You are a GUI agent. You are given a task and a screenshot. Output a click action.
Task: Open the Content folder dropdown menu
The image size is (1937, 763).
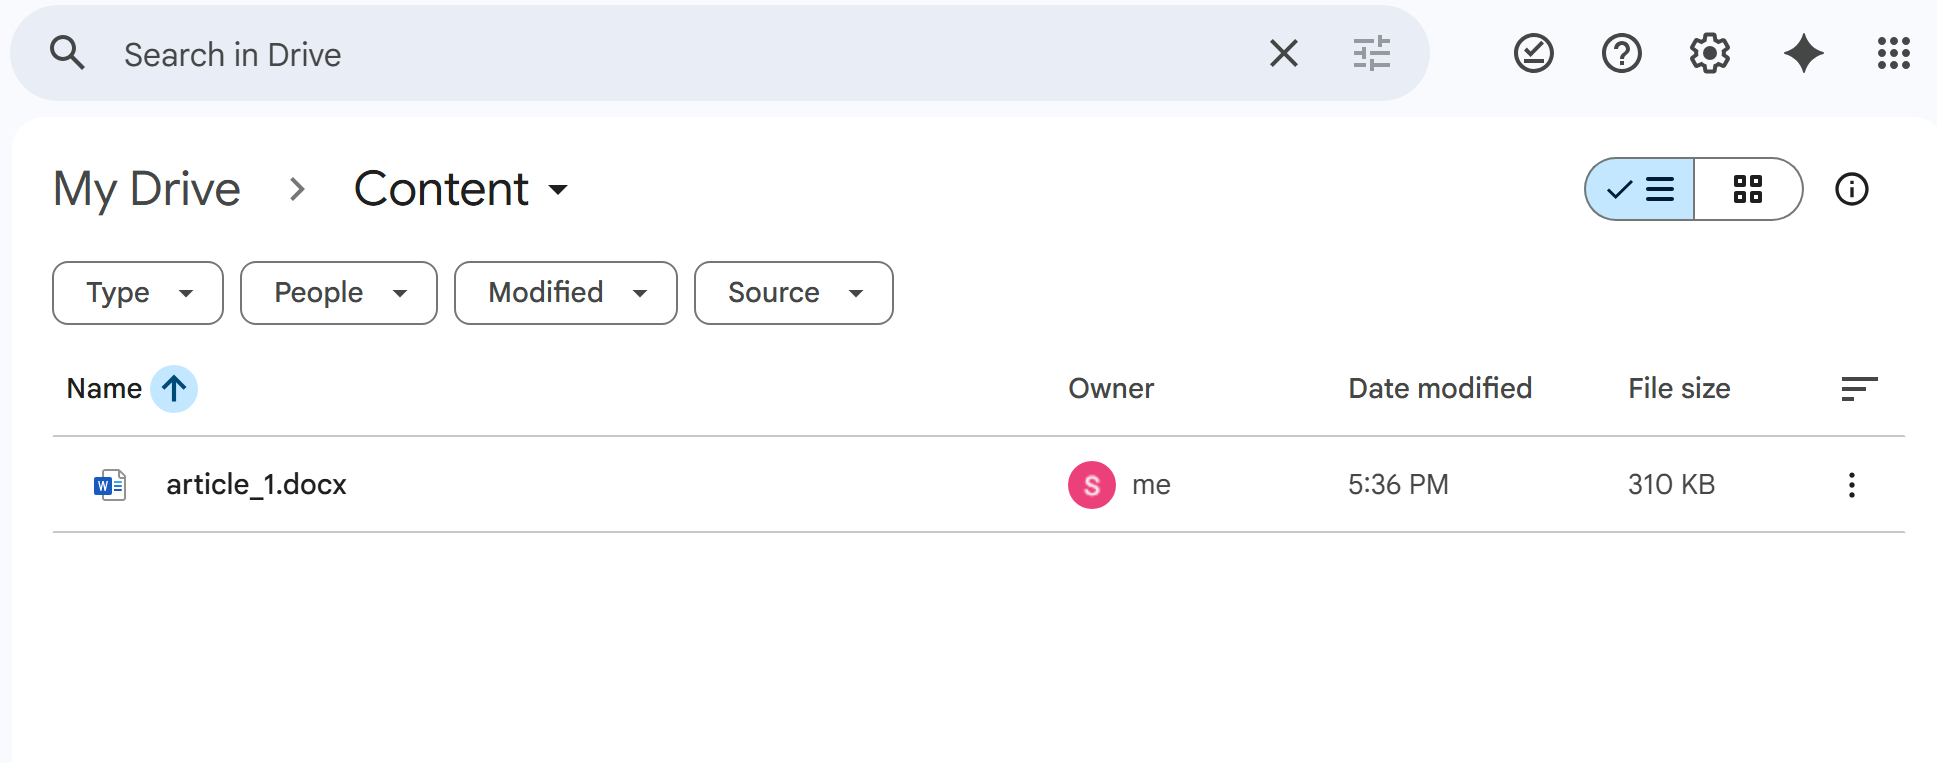click(x=461, y=189)
